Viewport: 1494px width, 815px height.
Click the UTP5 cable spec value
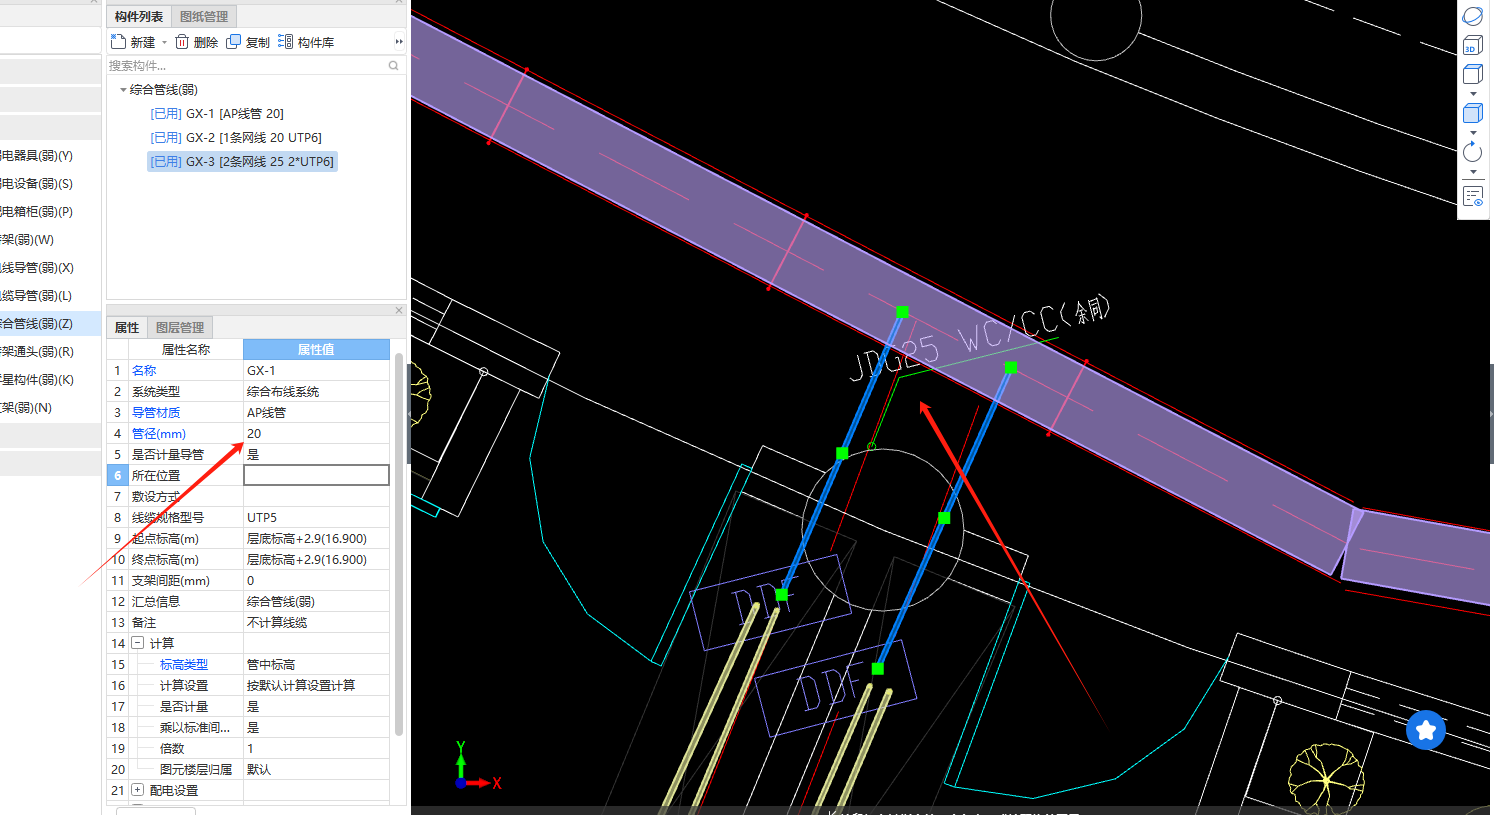tap(316, 517)
